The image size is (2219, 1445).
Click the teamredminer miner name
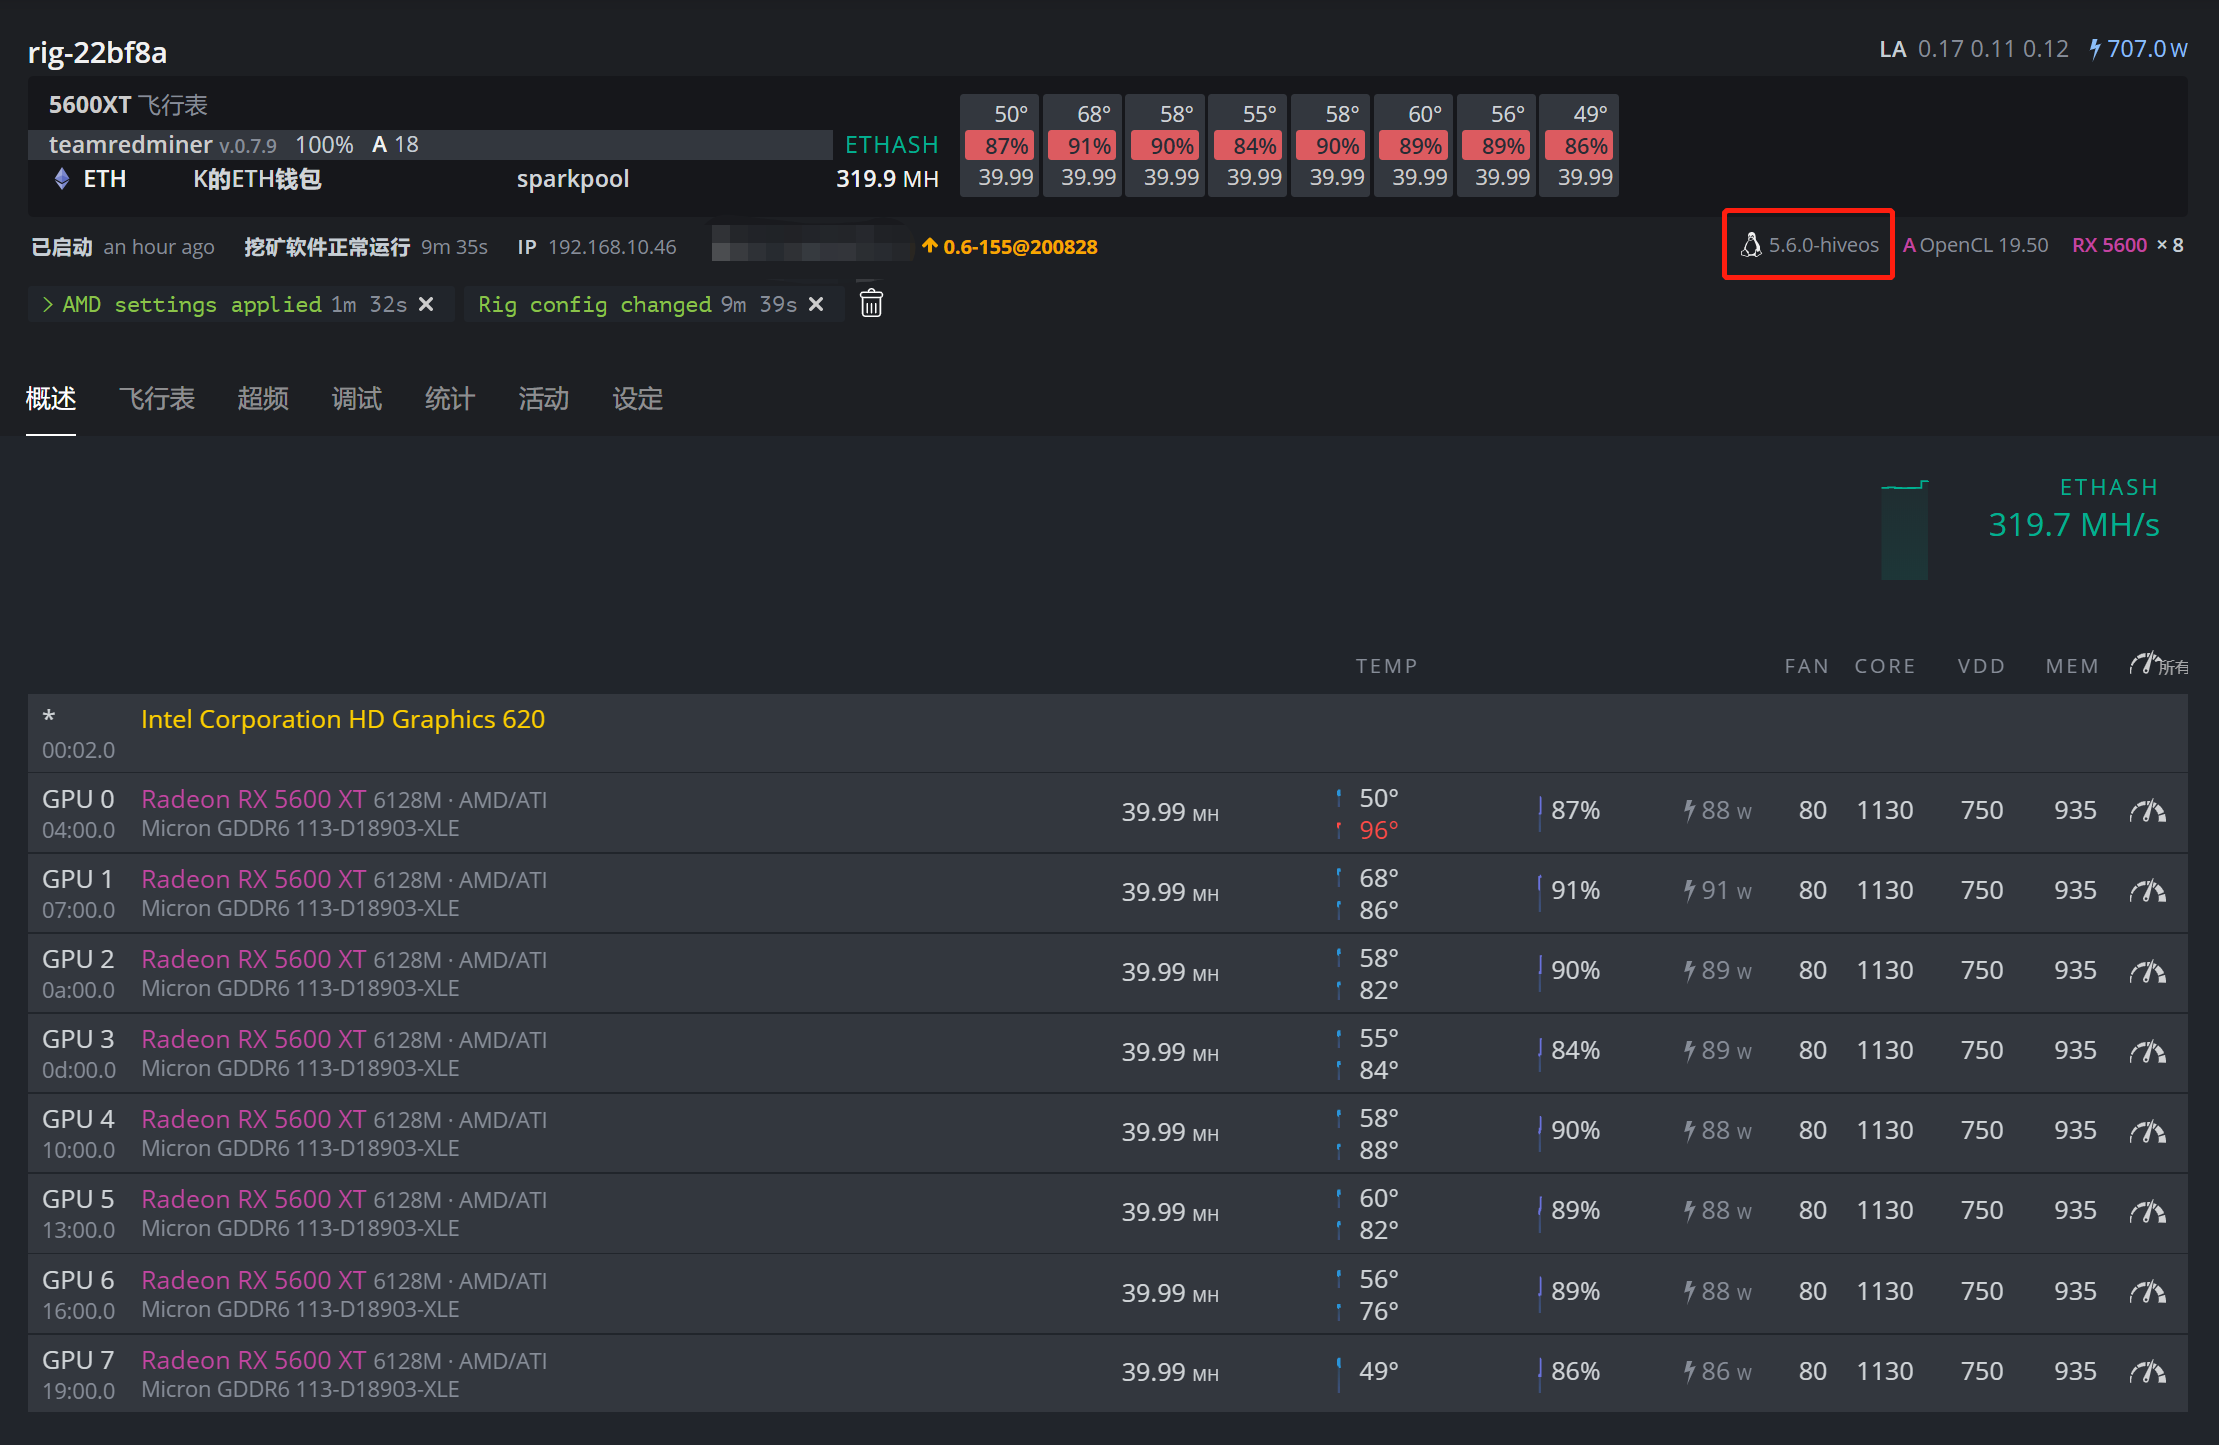[130, 145]
